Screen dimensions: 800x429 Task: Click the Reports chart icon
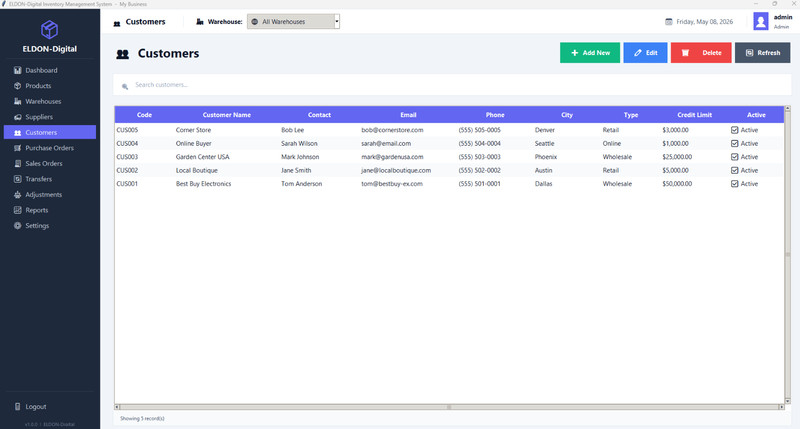coord(17,210)
